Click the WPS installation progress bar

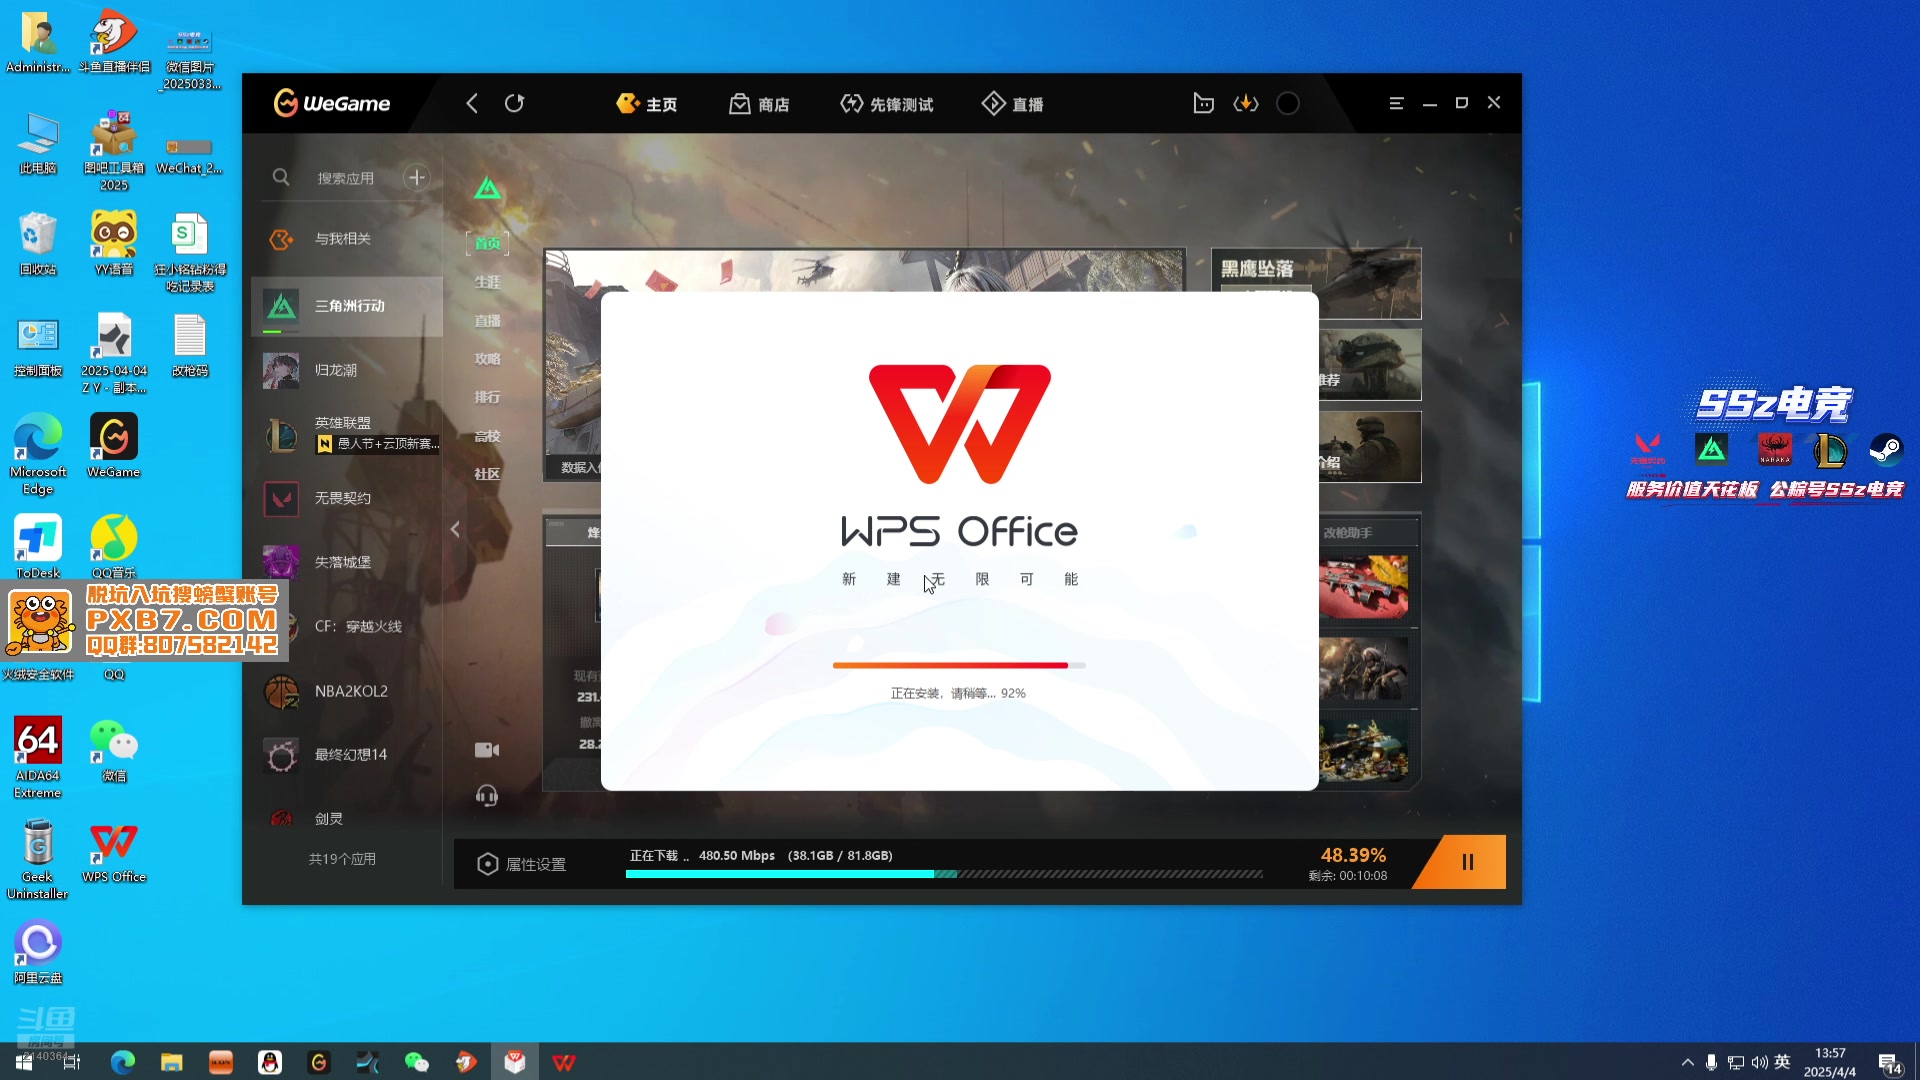pyautogui.click(x=959, y=665)
